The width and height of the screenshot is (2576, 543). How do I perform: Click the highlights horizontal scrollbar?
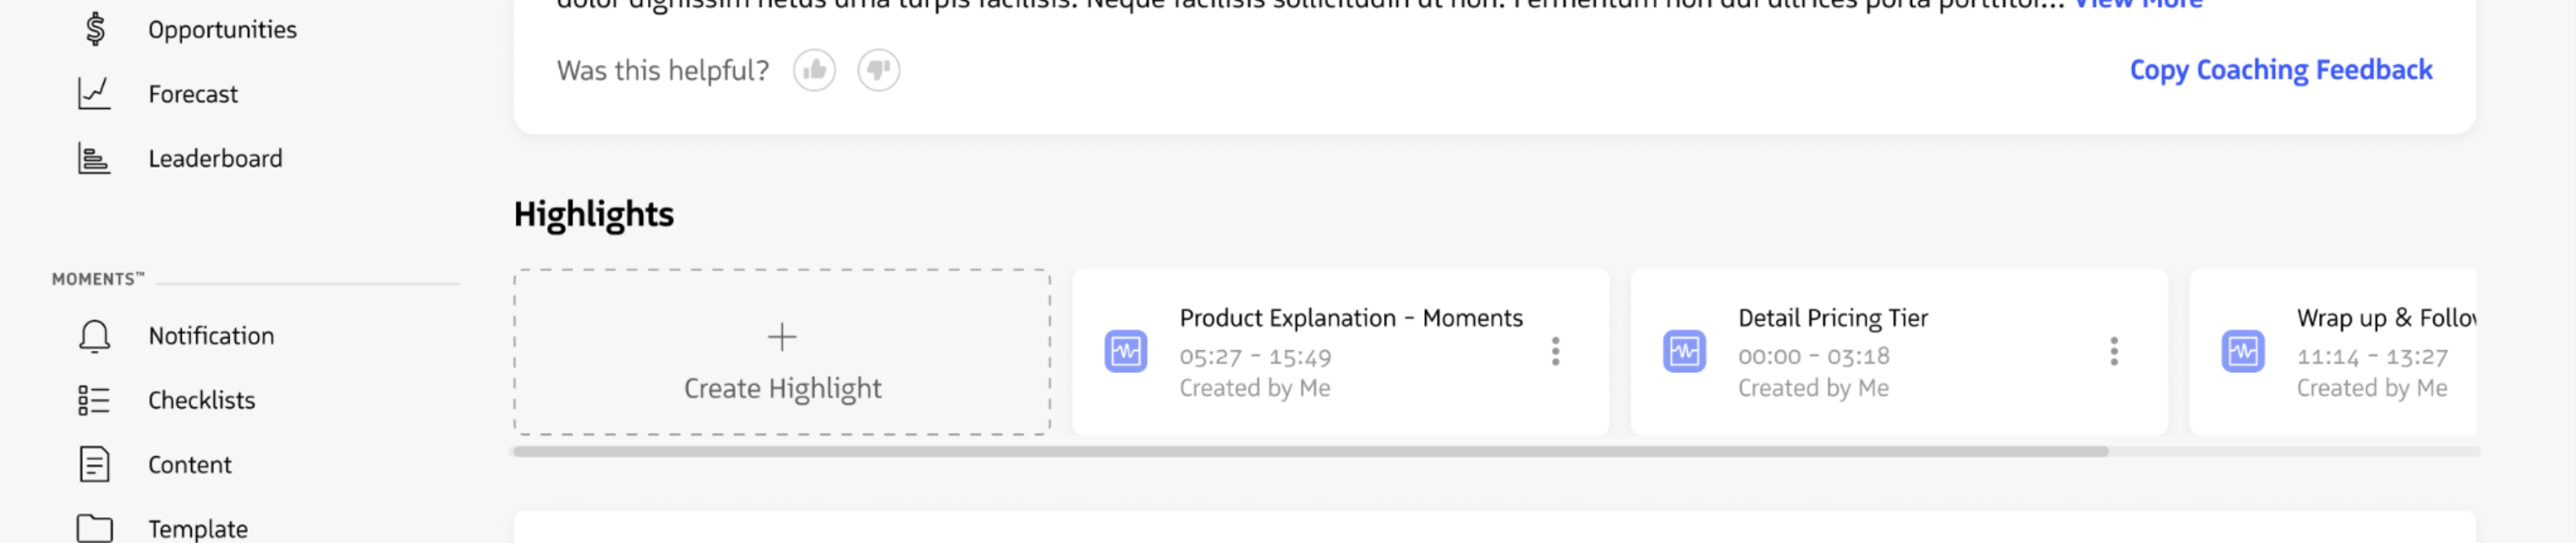click(x=1310, y=452)
